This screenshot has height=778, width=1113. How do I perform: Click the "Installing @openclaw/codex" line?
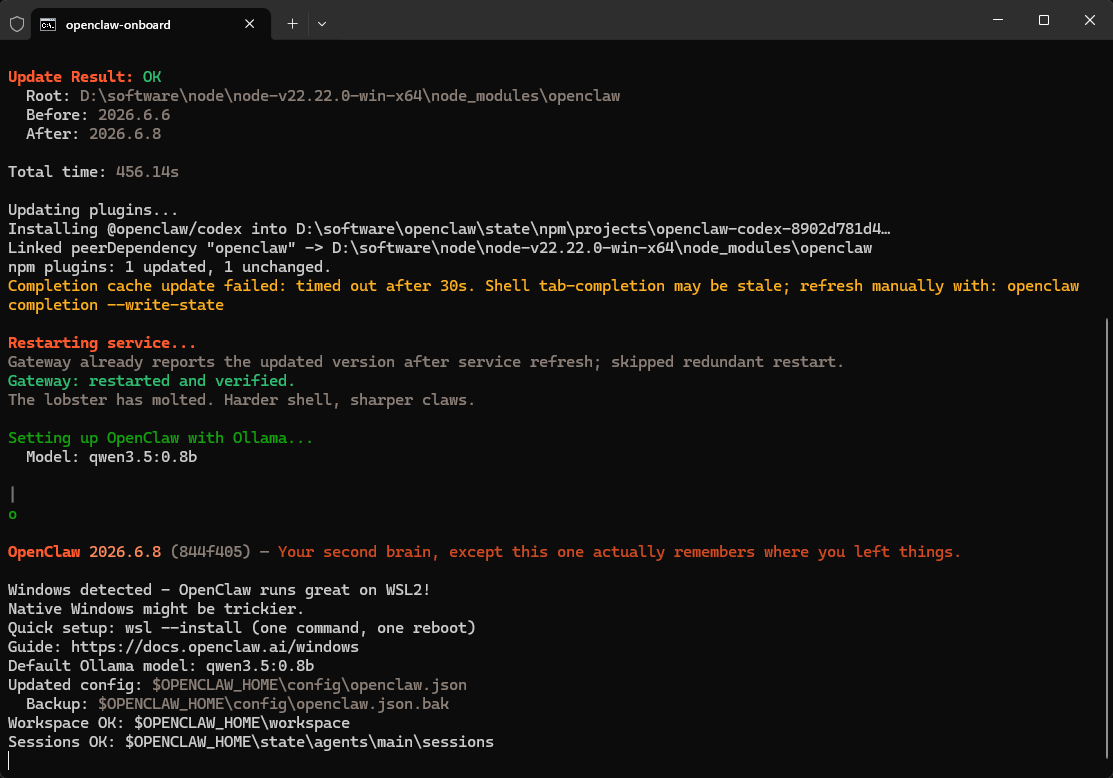(449, 229)
